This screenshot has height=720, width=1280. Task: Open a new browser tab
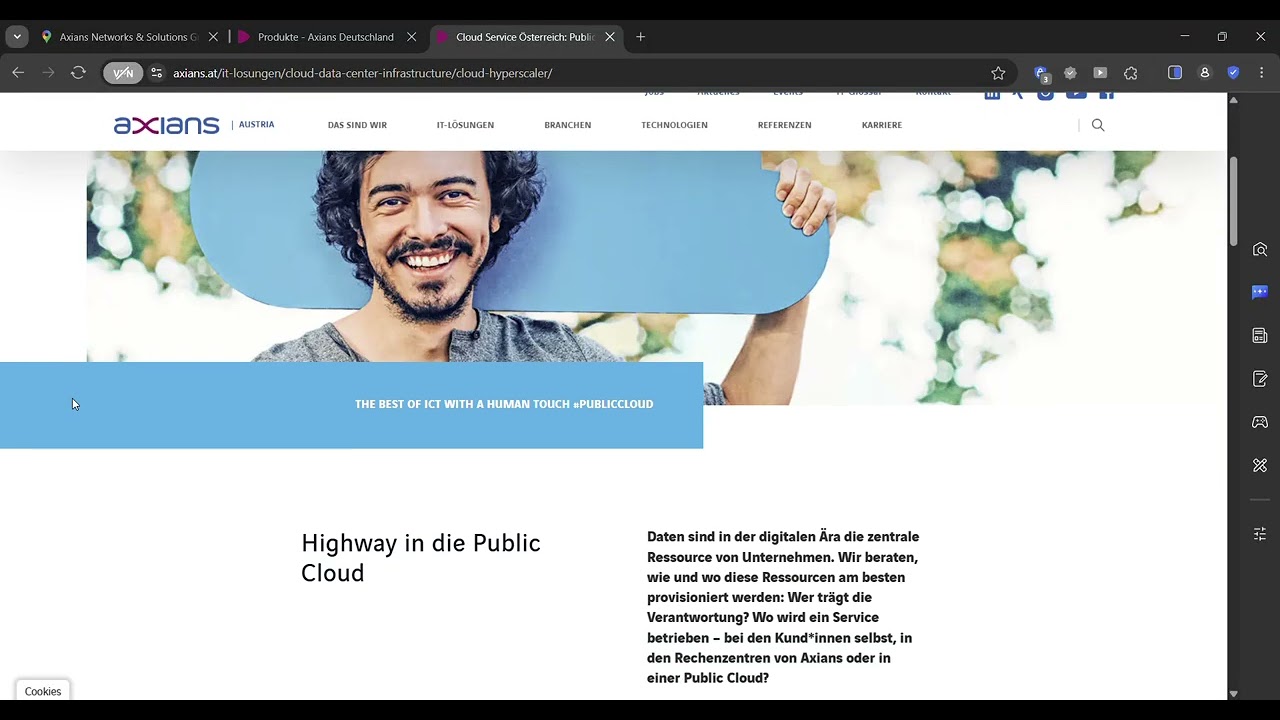click(x=641, y=37)
